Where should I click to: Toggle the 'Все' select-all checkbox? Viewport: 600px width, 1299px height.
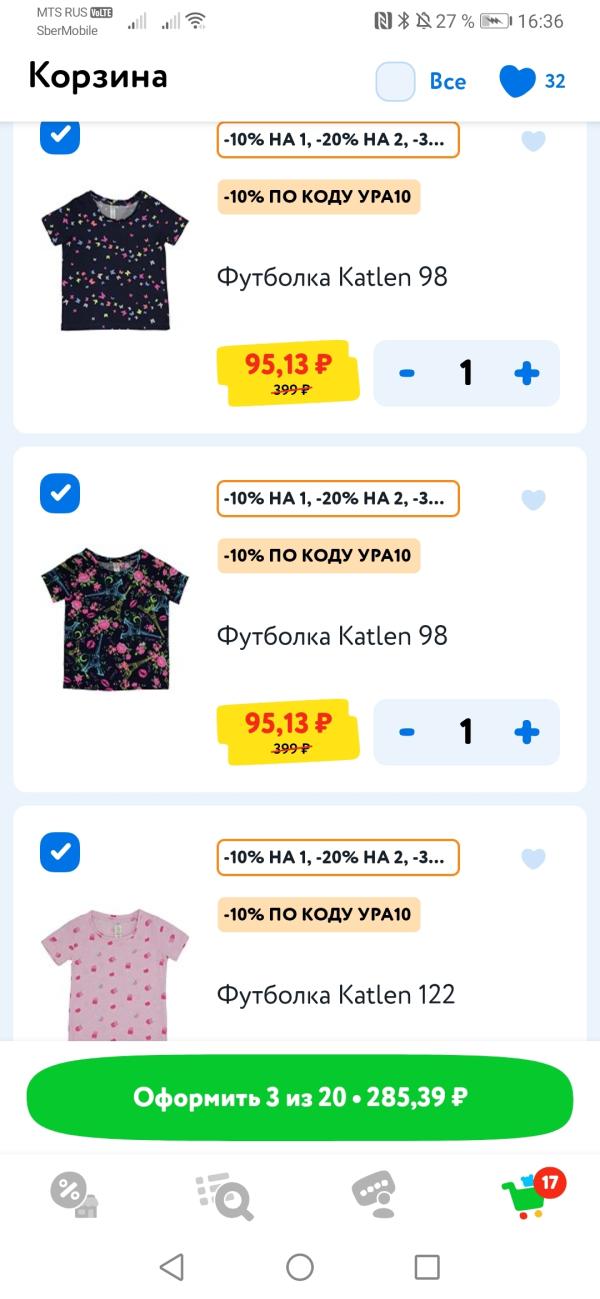pos(396,82)
